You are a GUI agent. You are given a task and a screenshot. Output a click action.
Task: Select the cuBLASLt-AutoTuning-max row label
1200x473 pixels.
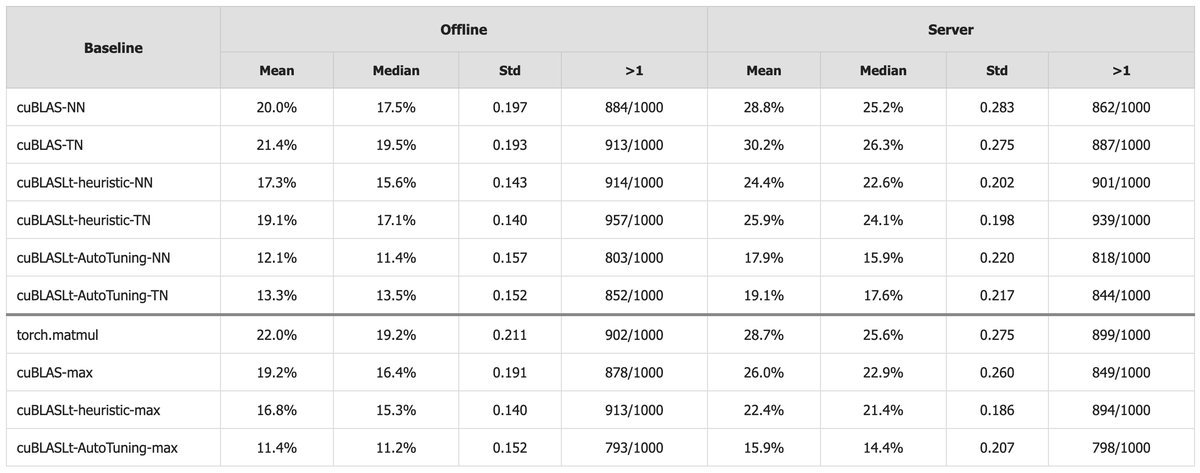99,448
